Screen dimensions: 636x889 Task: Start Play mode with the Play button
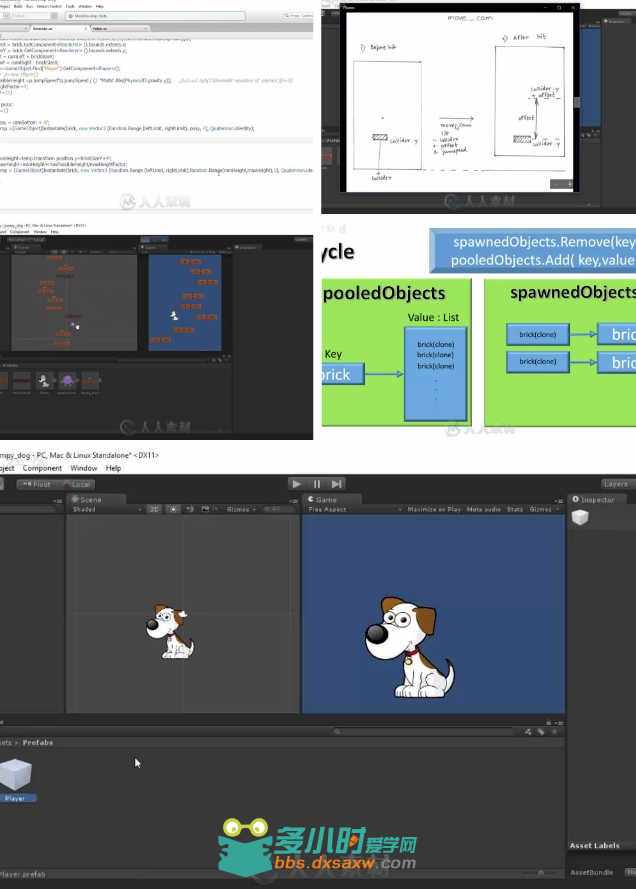(296, 484)
